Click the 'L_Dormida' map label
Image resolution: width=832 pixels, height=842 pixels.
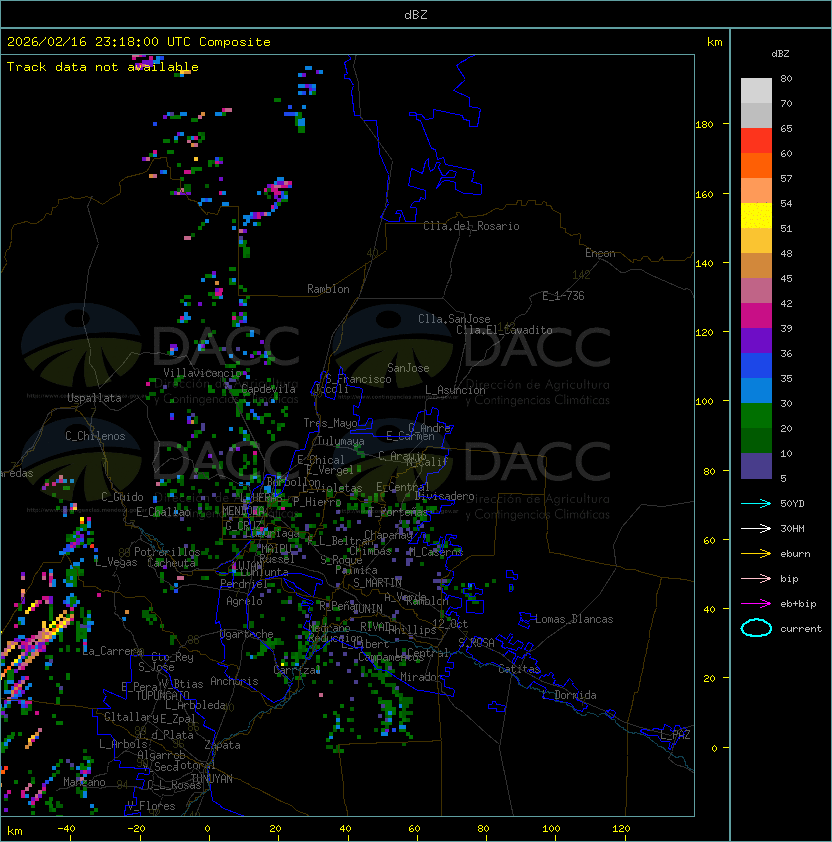[x=569, y=695]
